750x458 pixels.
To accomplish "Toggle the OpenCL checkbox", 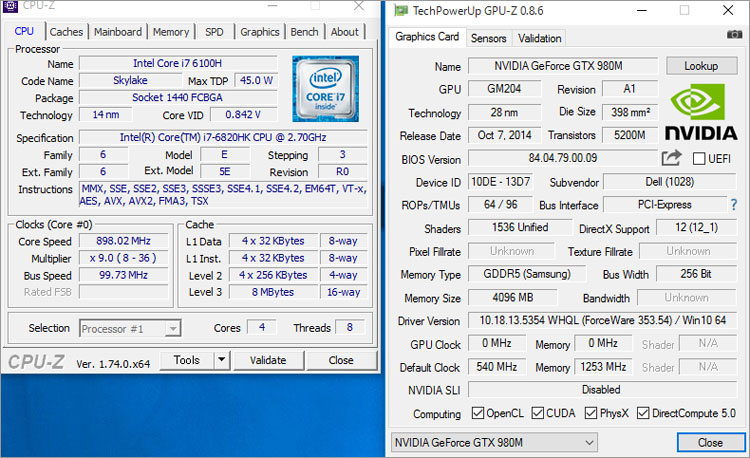I will point(477,413).
